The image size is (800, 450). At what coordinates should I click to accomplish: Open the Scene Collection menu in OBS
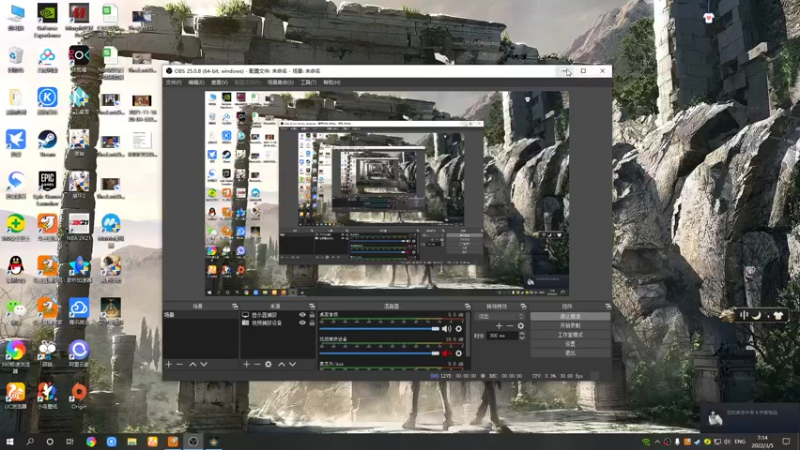click(280, 82)
